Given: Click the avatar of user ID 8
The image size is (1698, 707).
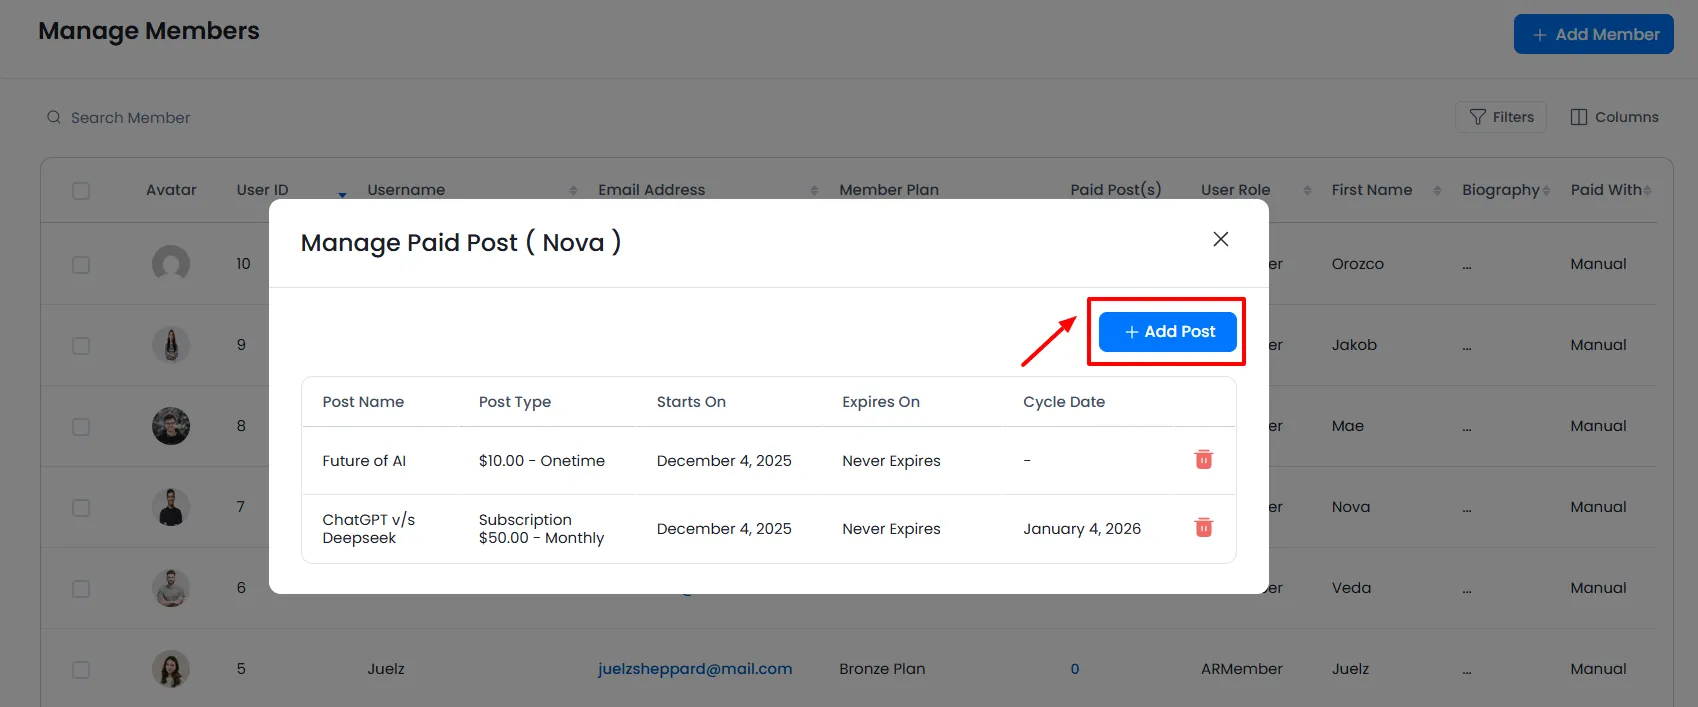Looking at the screenshot, I should (171, 426).
